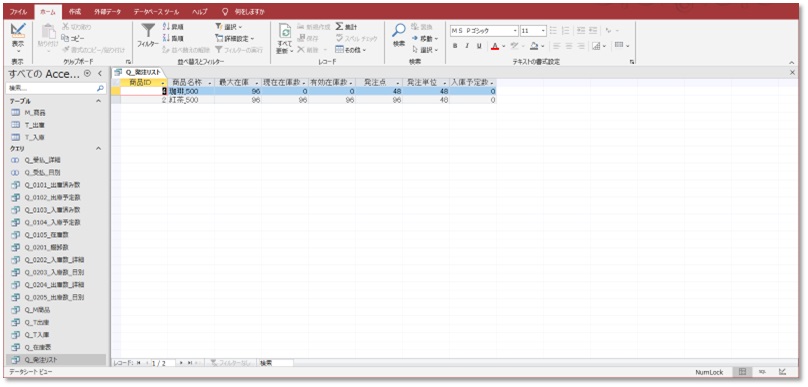Apply italic formatting

(467, 46)
